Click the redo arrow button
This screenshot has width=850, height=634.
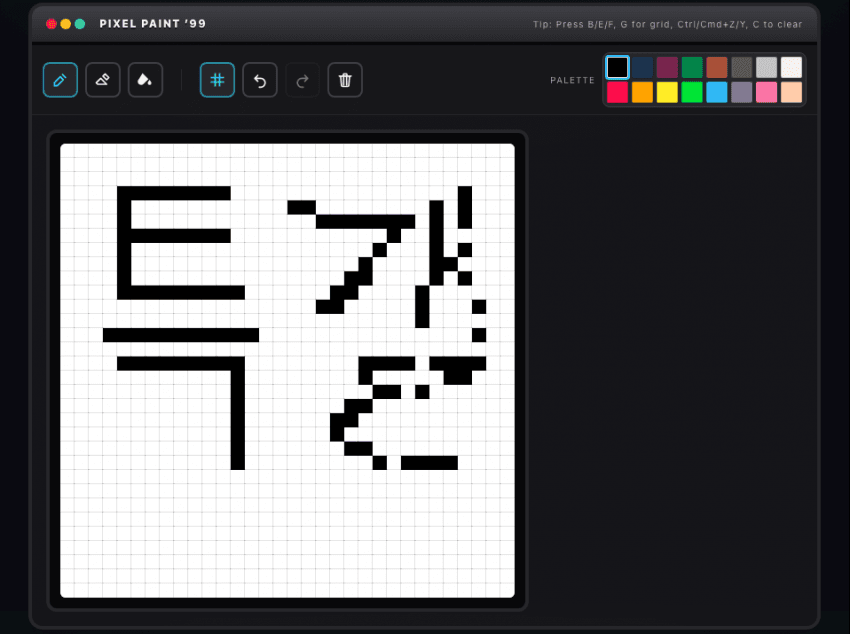[x=302, y=80]
